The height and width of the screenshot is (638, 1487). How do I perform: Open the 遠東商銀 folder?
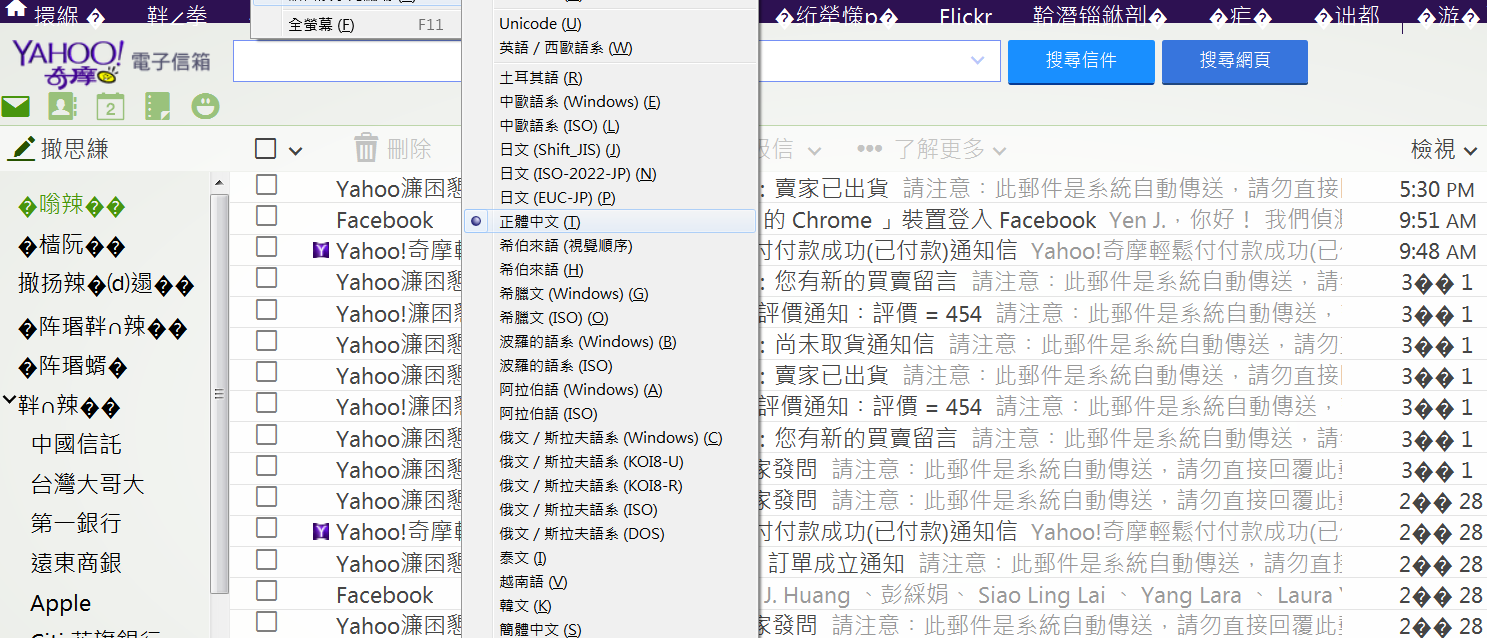76,563
